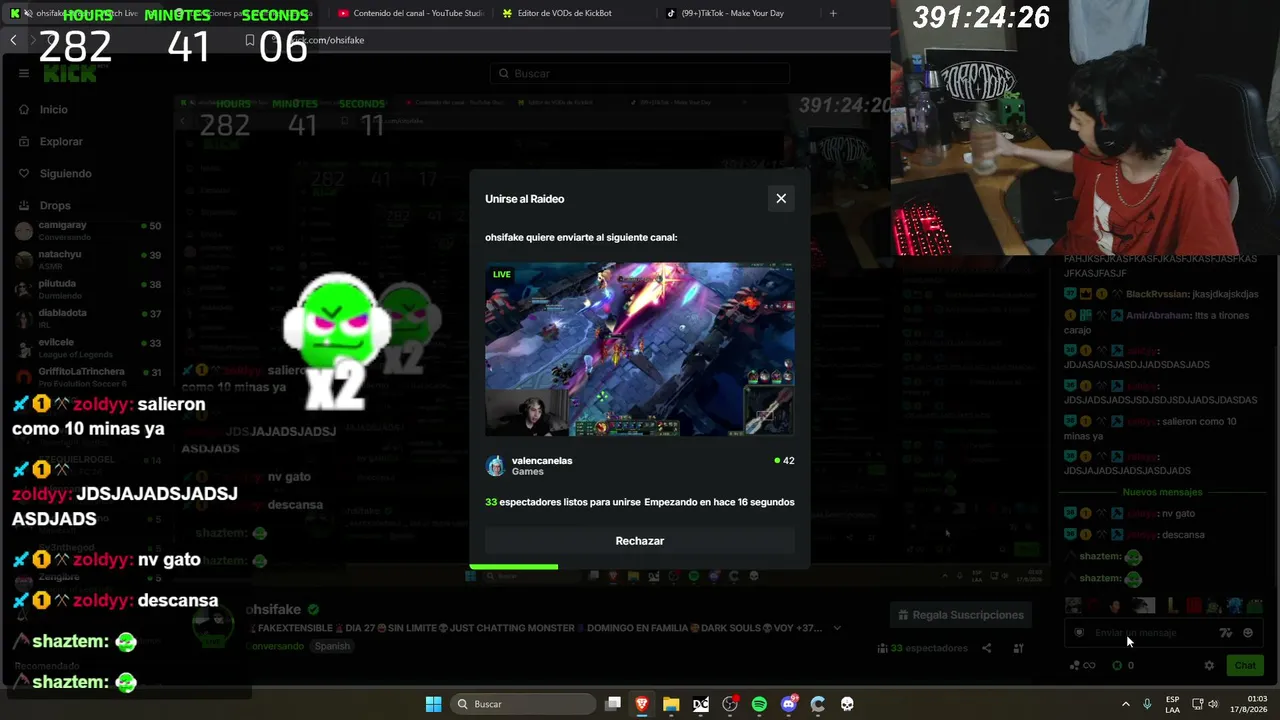This screenshot has height=720, width=1280.
Task: Switch to the YouTube Studio browser tab
Action: pyautogui.click(x=410, y=13)
